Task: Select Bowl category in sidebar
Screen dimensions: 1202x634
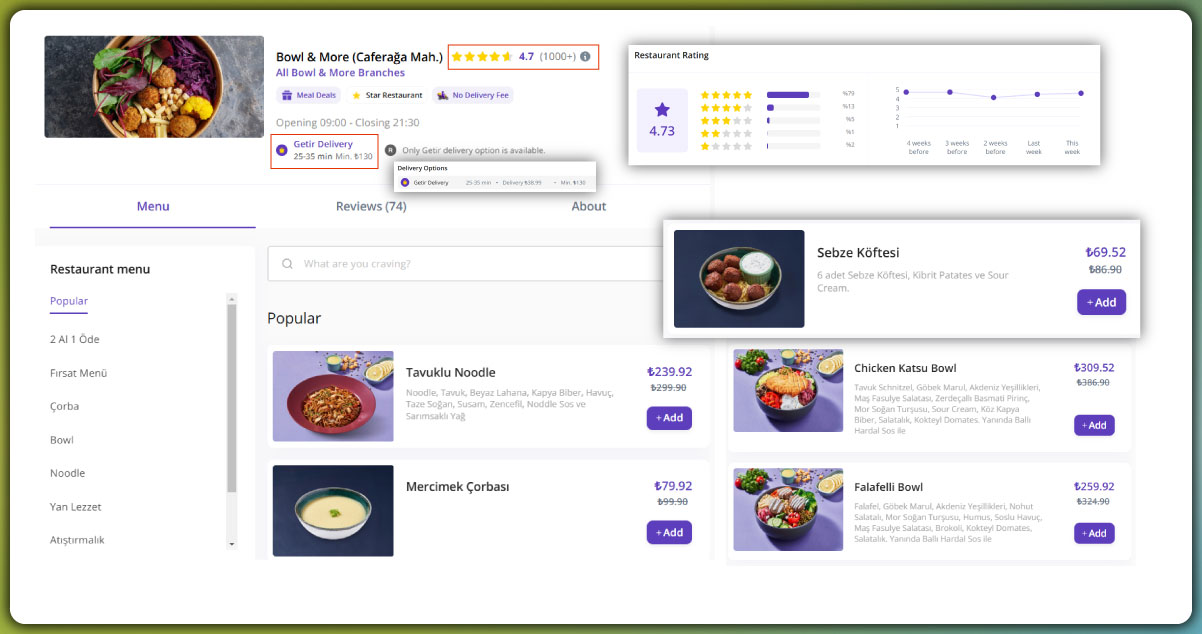Action: (62, 440)
